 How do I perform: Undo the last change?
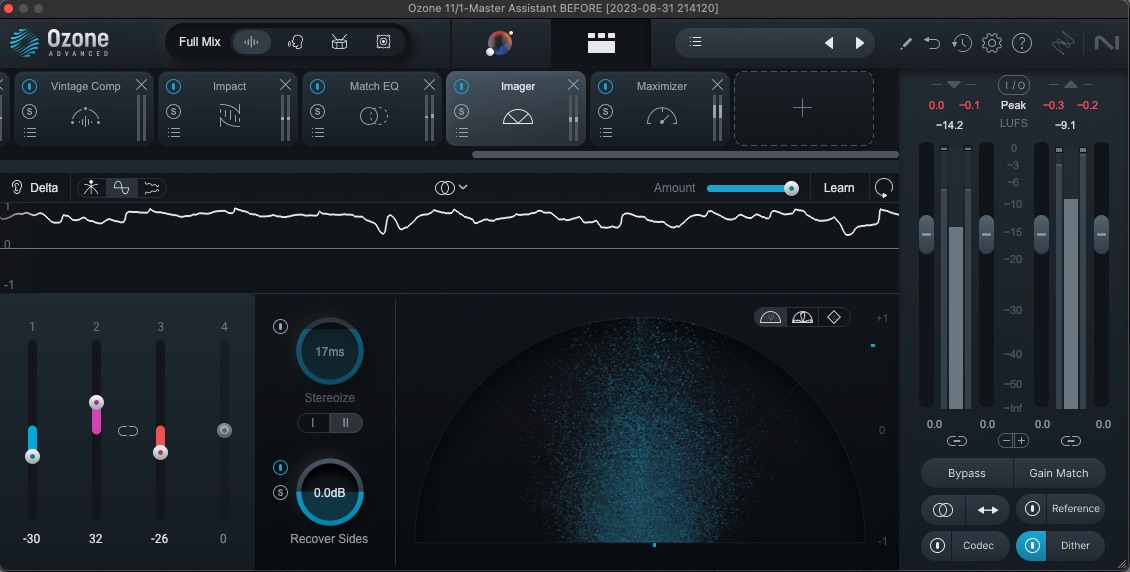[932, 43]
